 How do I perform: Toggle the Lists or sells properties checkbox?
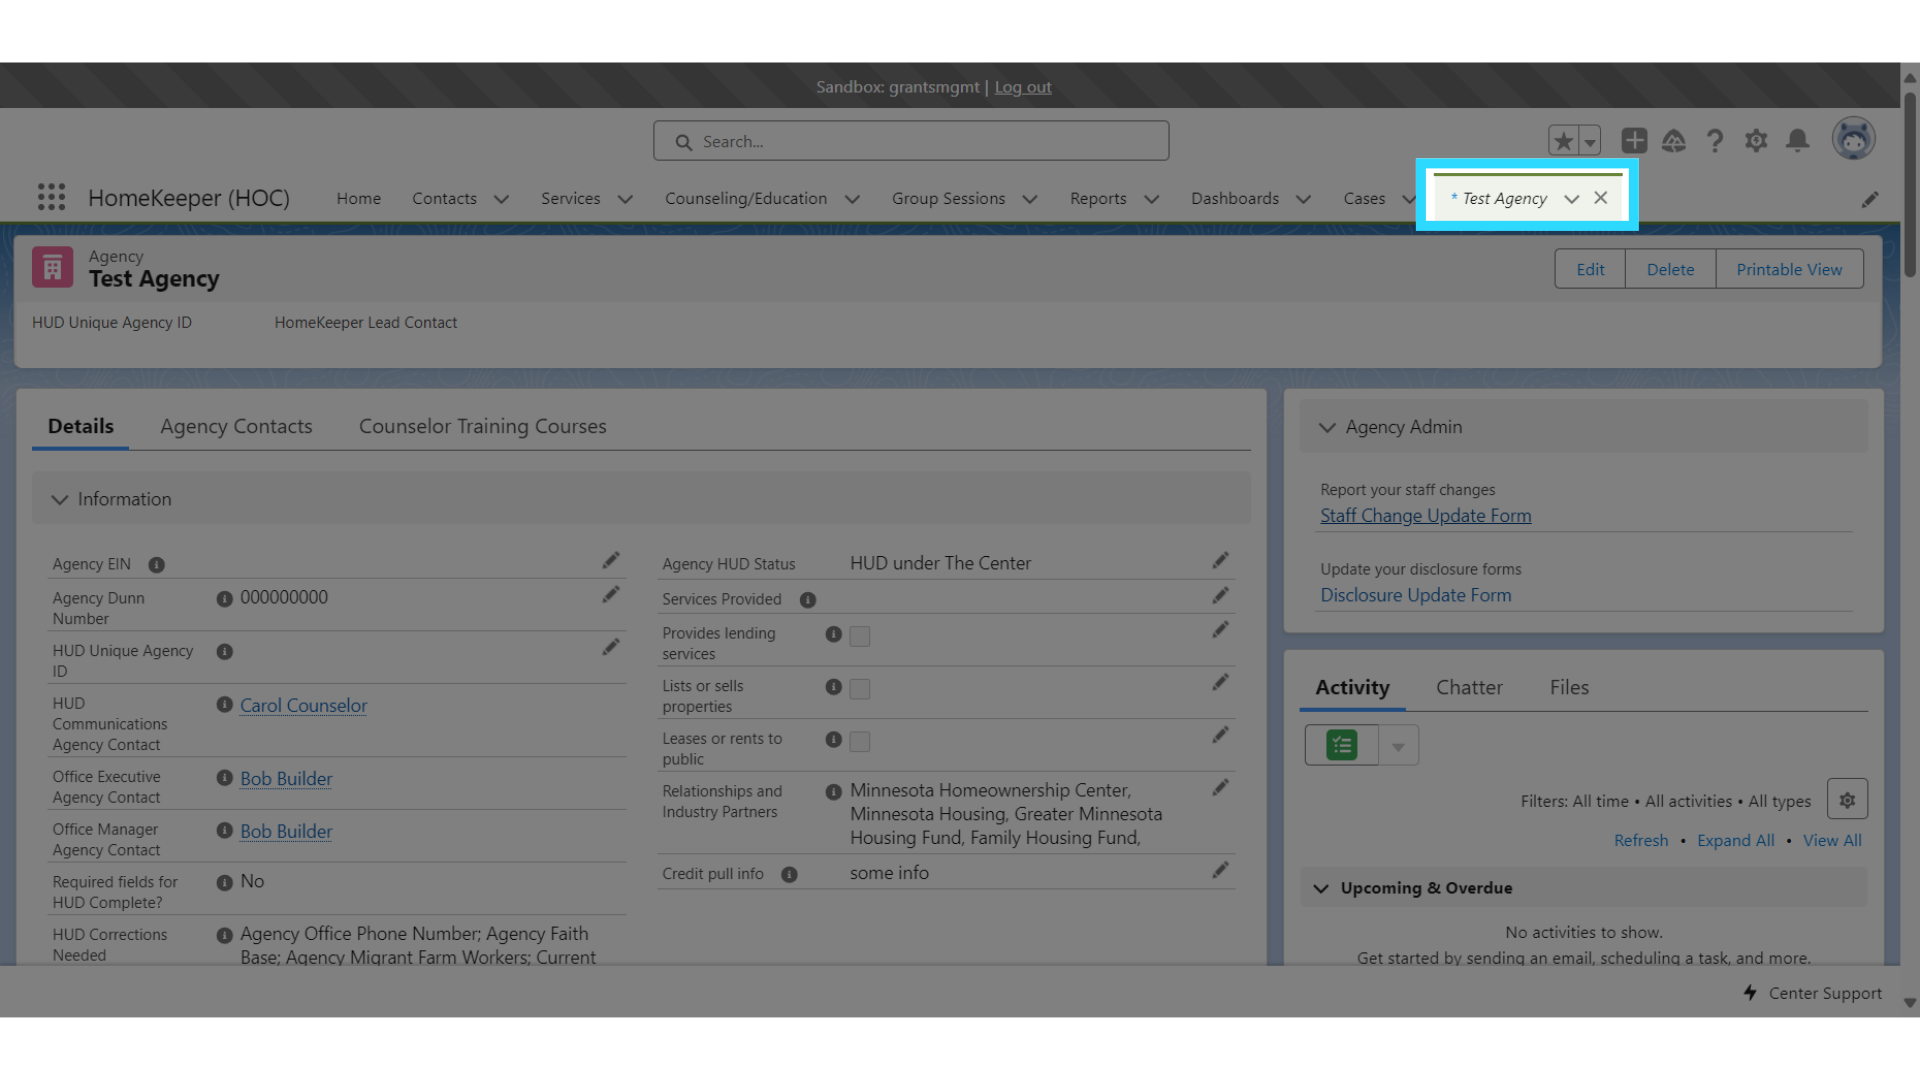click(x=859, y=689)
